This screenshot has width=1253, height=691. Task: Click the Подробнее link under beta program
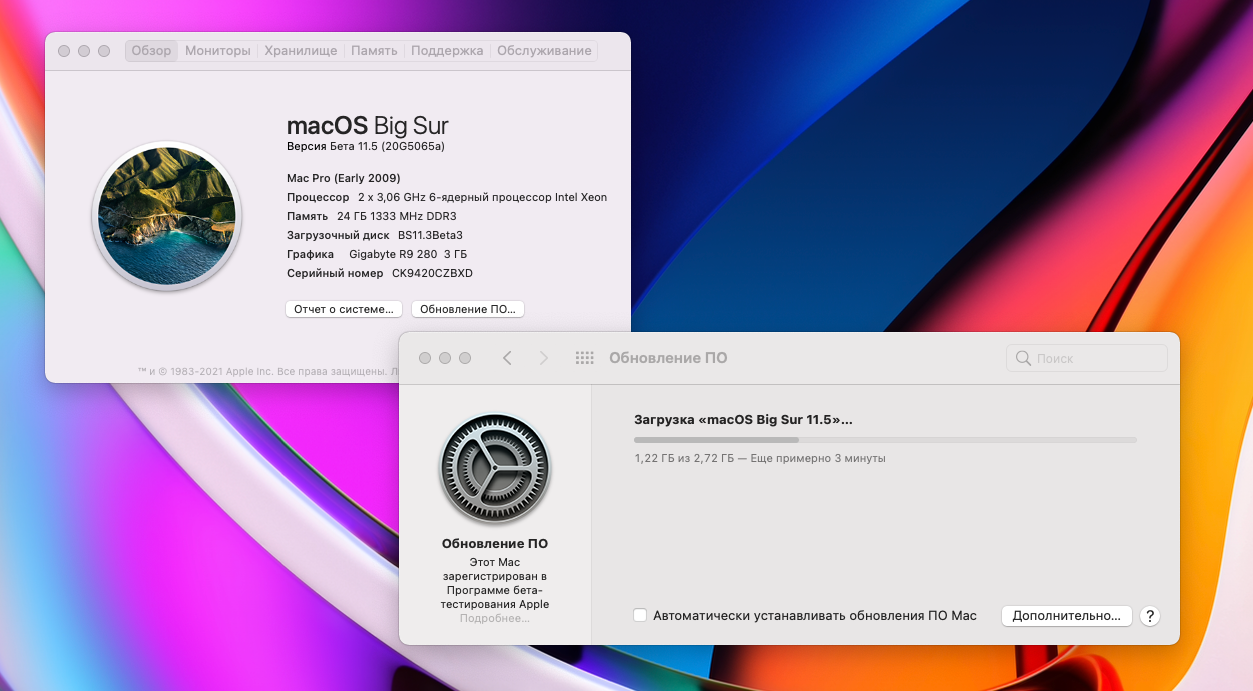pos(495,619)
